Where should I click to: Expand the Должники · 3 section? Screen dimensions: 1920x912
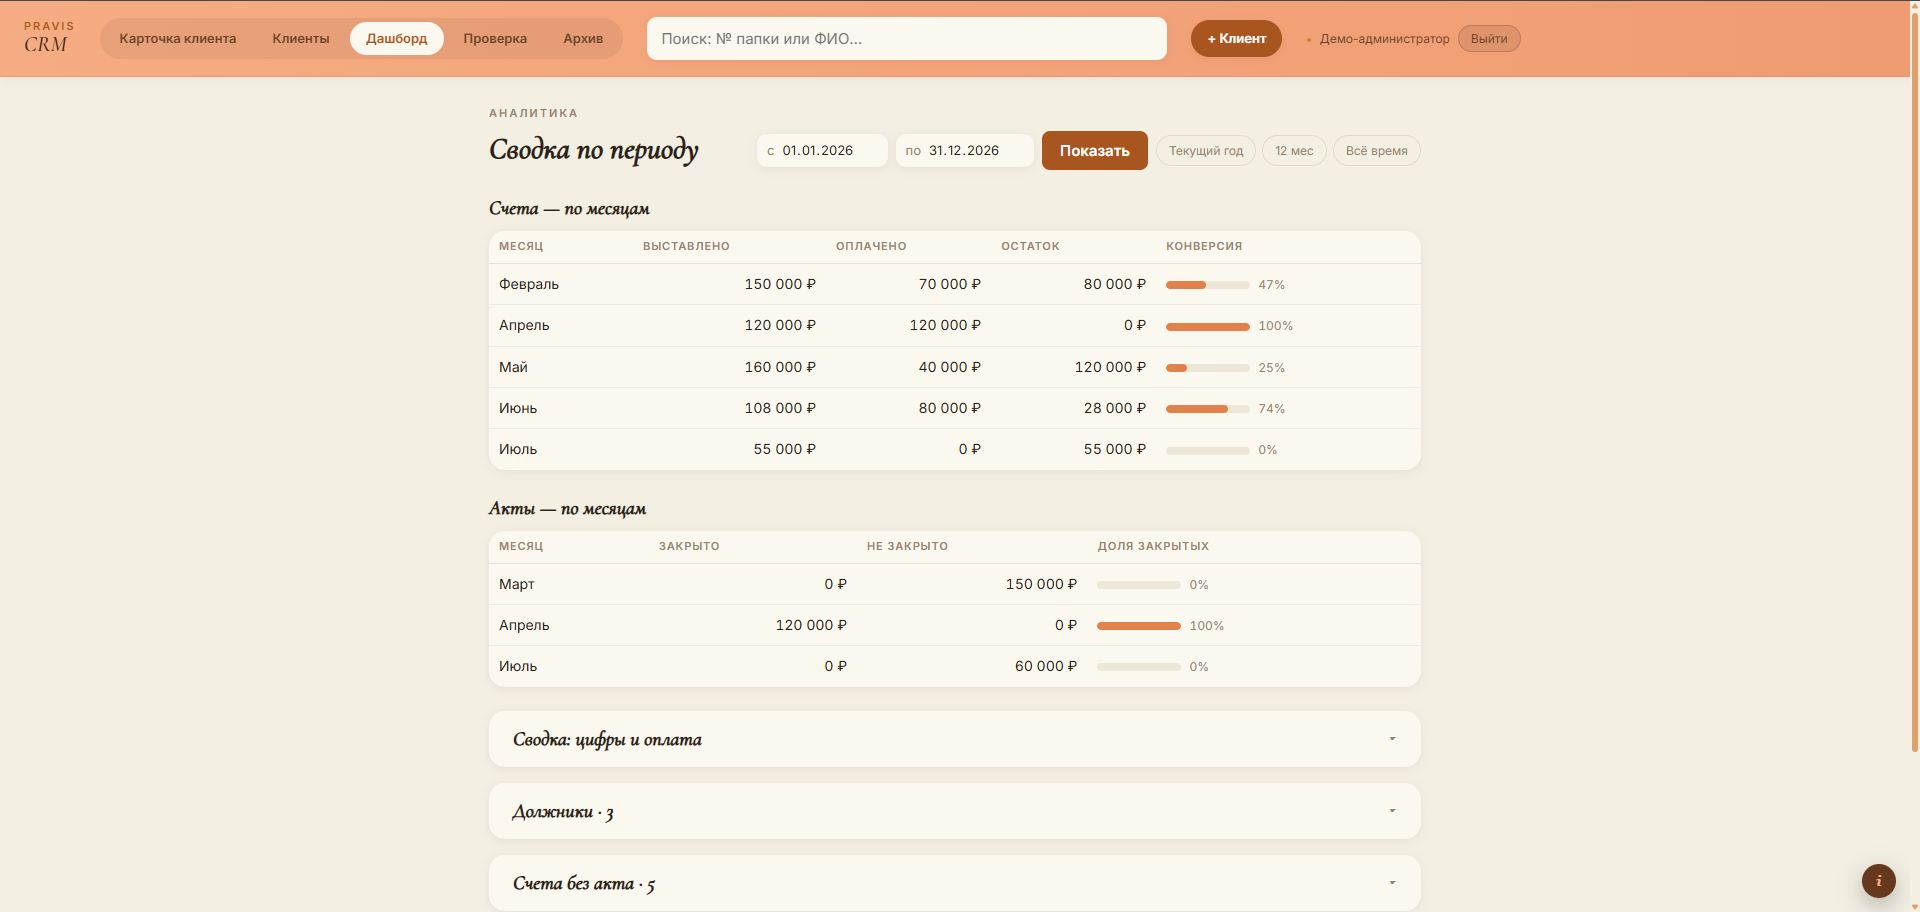954,811
